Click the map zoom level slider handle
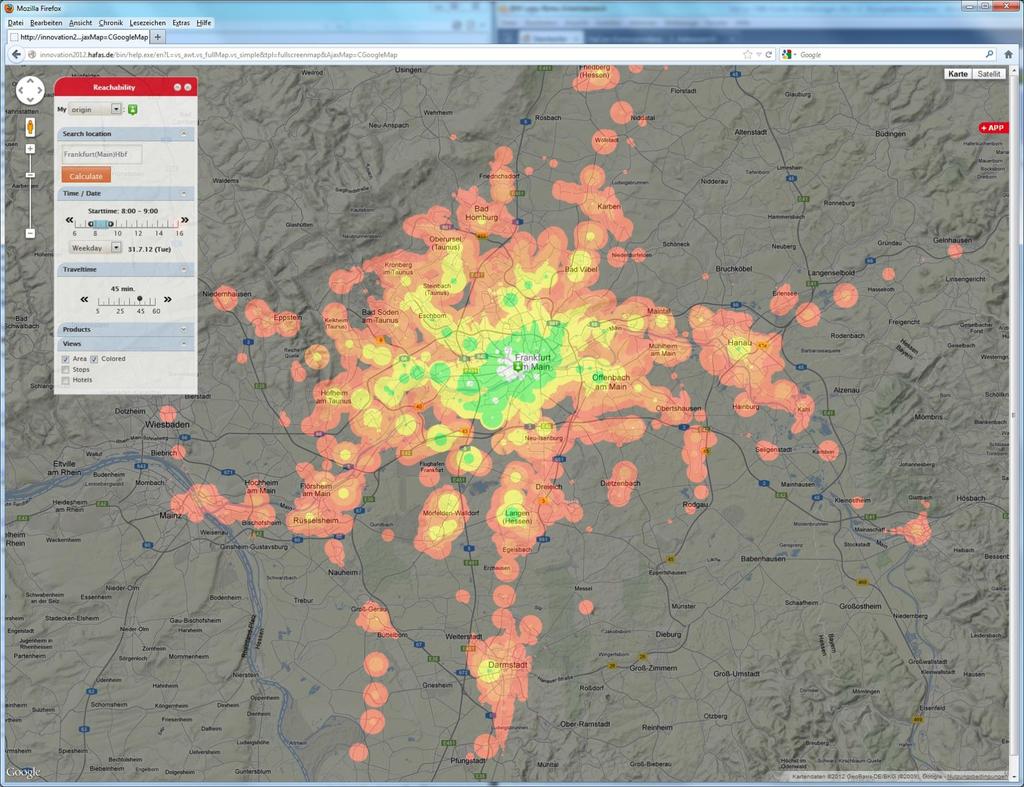Image resolution: width=1024 pixels, height=787 pixels. [x=30, y=175]
